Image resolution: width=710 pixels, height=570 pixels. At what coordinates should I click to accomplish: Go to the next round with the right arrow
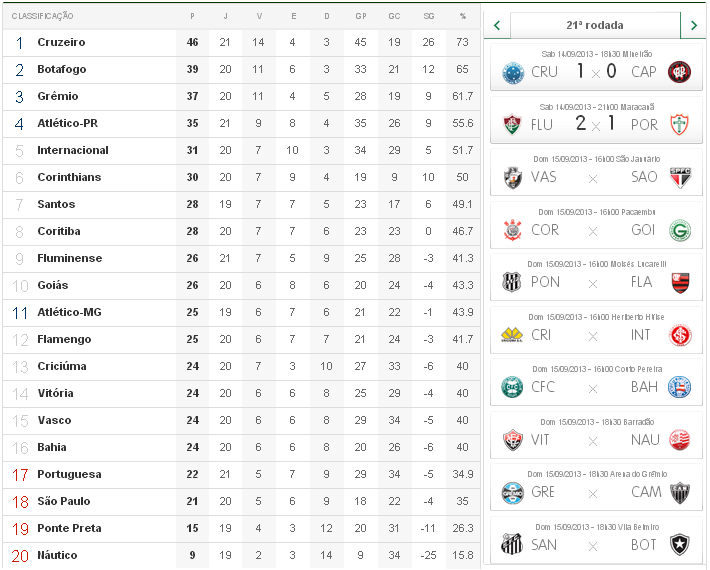[694, 25]
